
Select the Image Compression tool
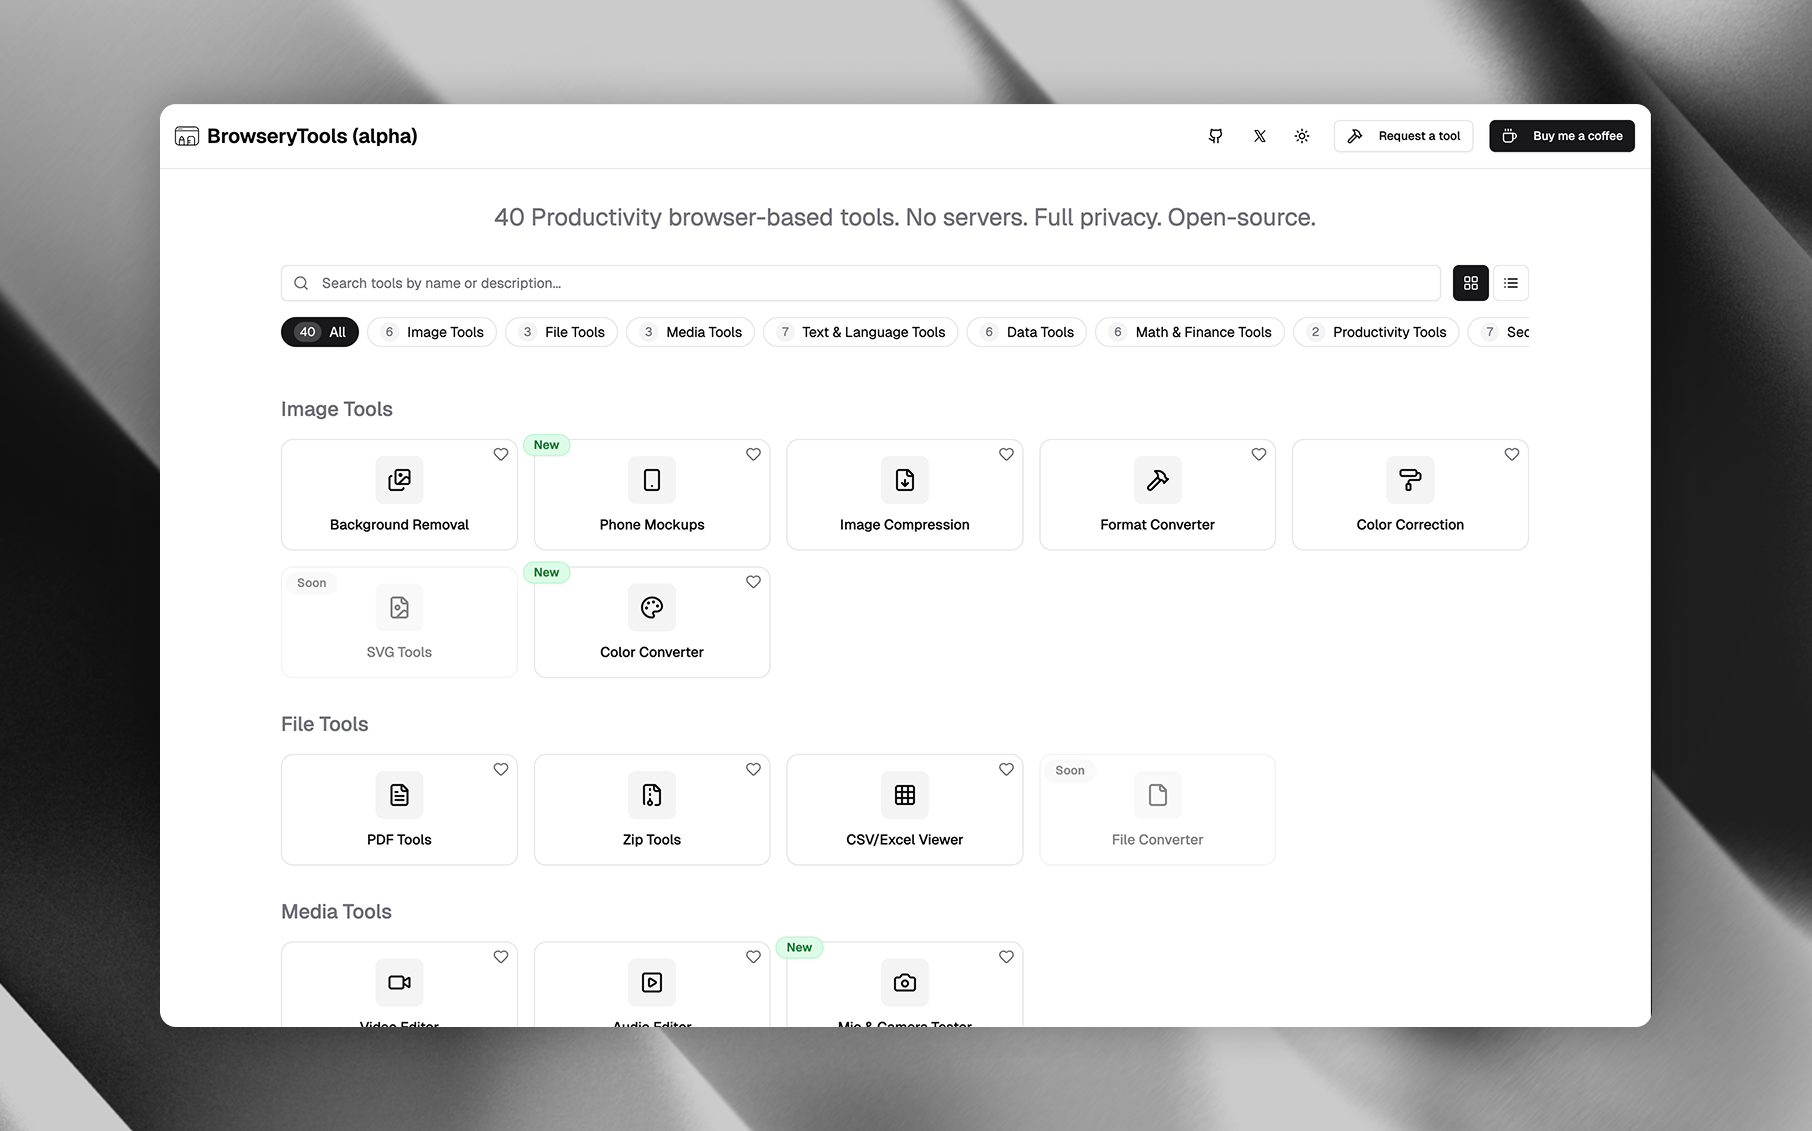[x=904, y=494]
